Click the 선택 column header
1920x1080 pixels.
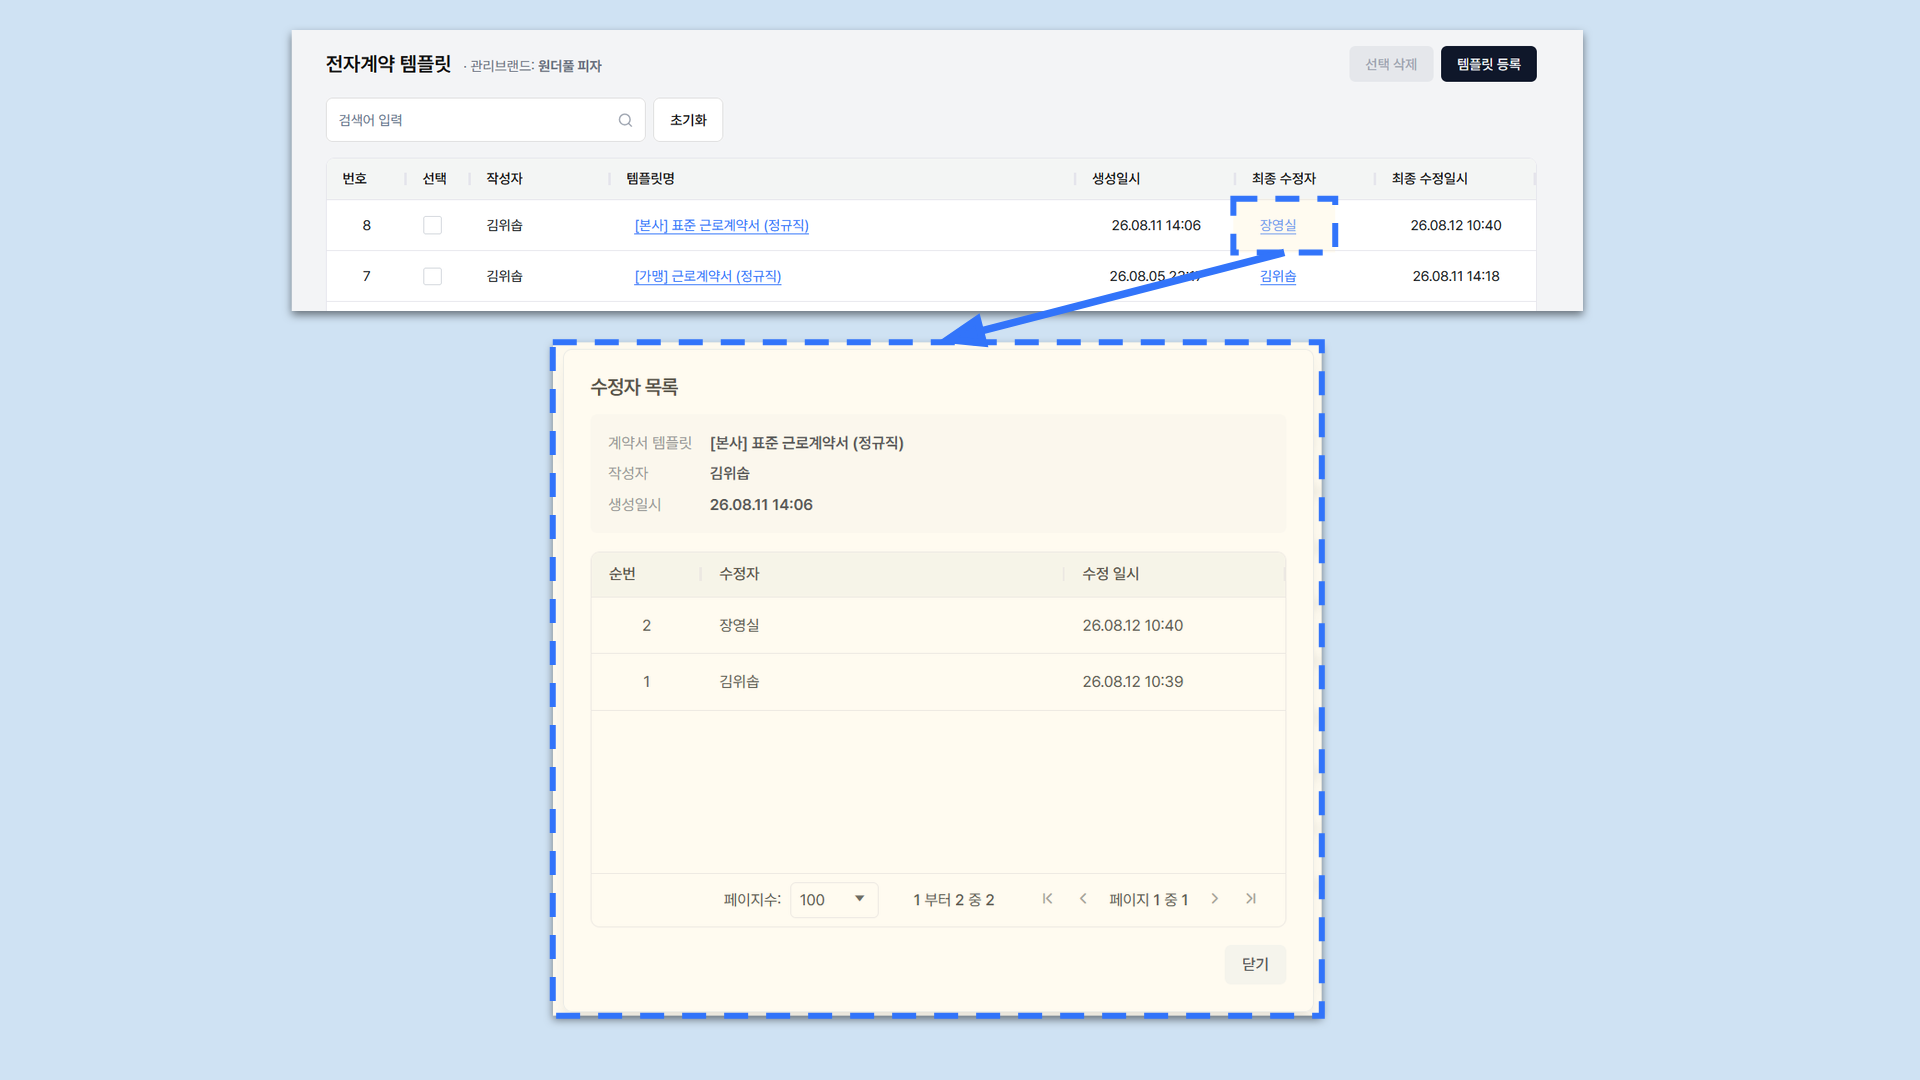[434, 178]
